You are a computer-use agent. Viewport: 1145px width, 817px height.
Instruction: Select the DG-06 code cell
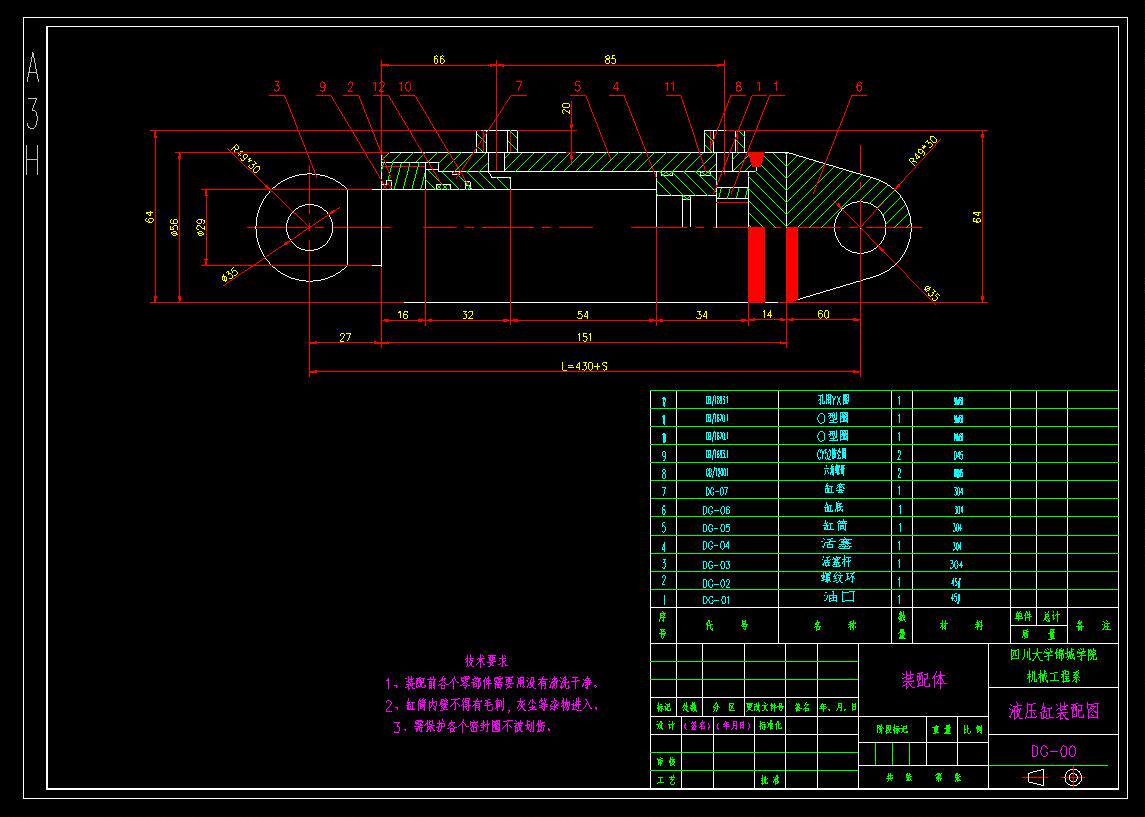(716, 510)
